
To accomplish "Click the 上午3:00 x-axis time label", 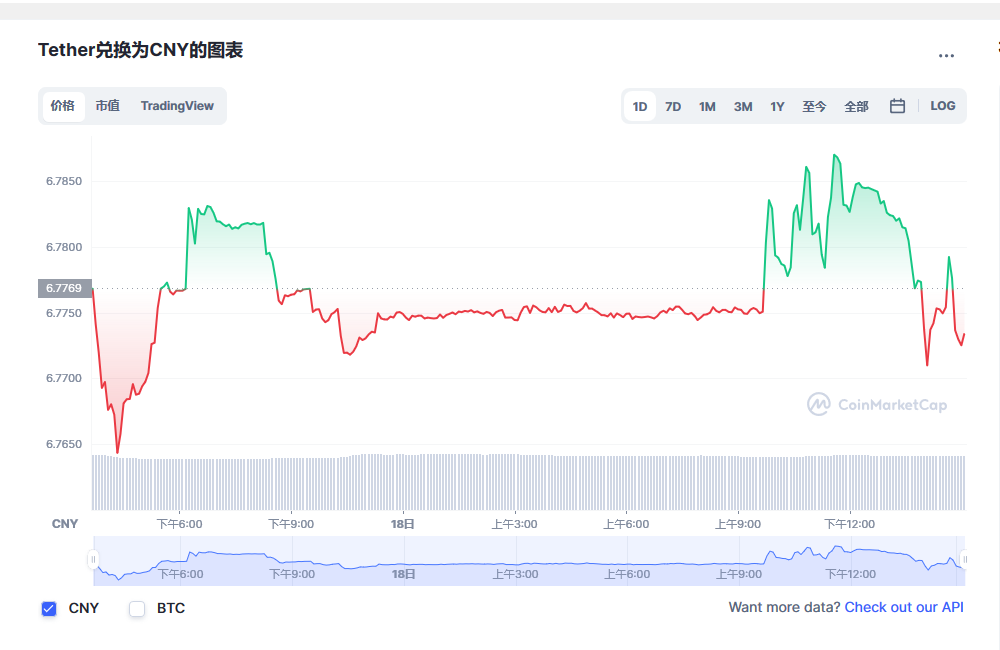I will tap(514, 524).
